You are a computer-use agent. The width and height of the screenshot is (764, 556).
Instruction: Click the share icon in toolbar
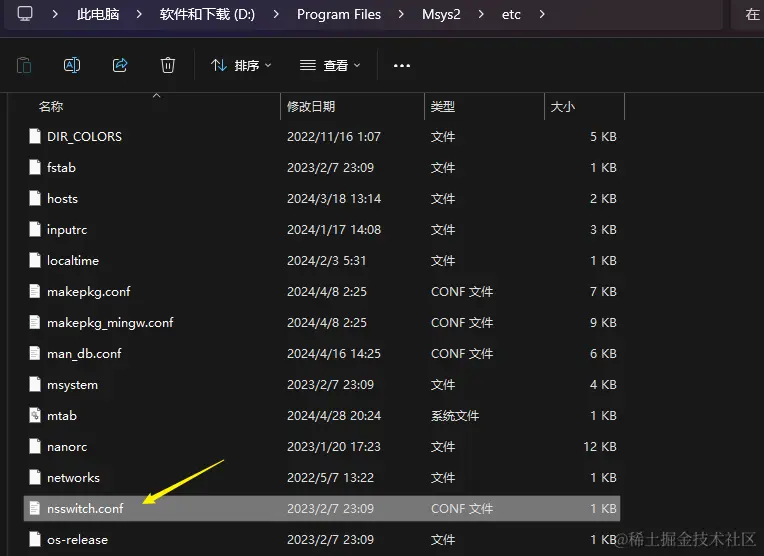coord(120,65)
